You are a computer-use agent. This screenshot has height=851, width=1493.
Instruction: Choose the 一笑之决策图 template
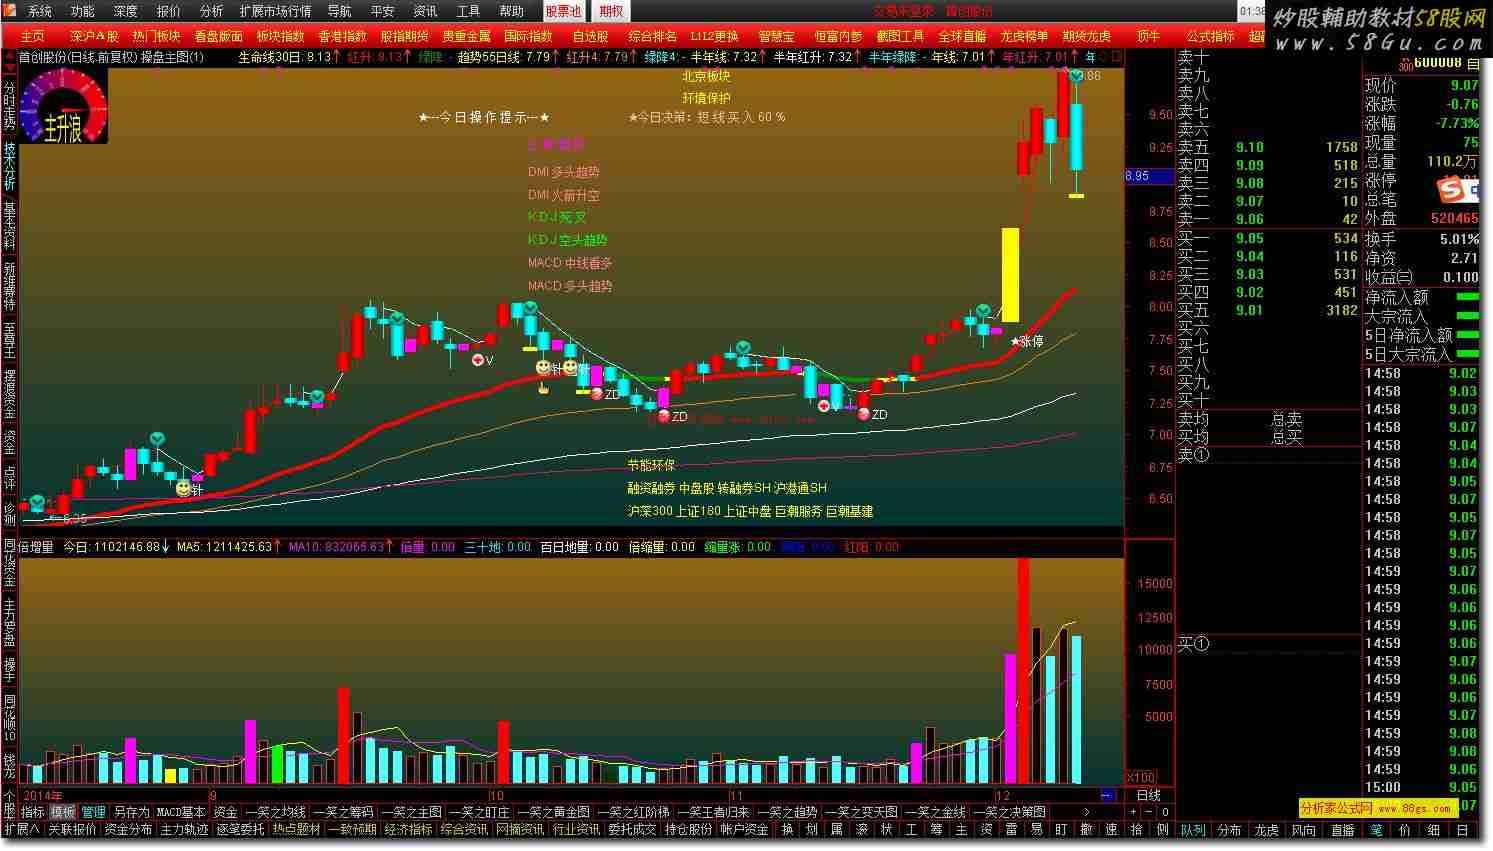(x=1009, y=812)
